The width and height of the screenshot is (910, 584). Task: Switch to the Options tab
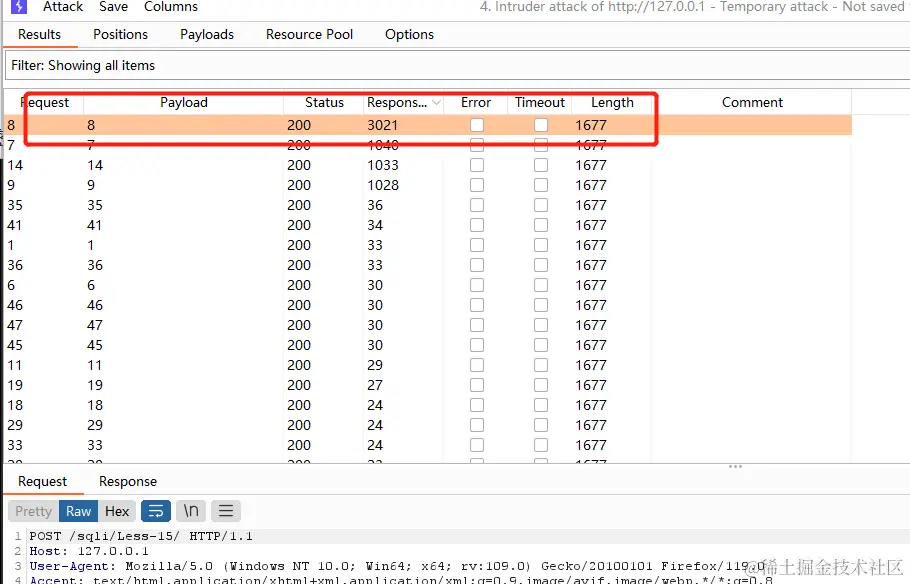pos(409,34)
